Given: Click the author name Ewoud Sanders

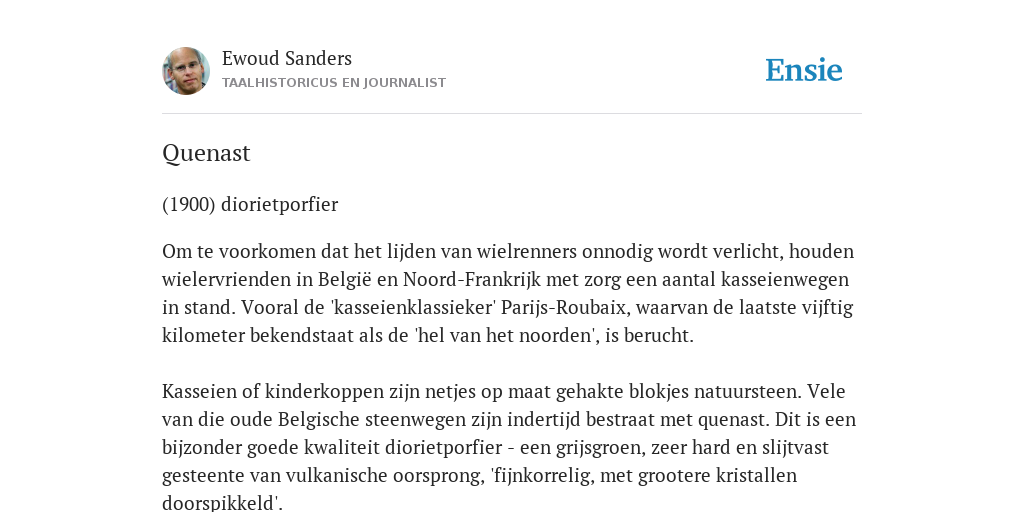Looking at the screenshot, I should [x=287, y=59].
